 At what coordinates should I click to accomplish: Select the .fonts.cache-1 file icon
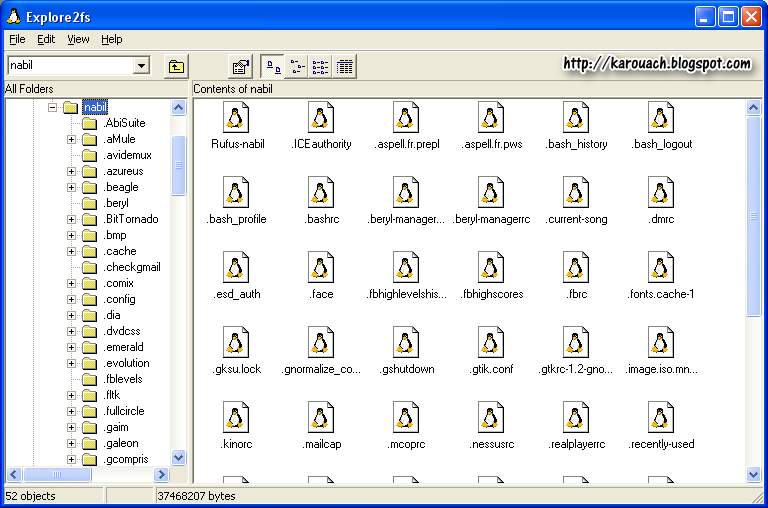click(x=661, y=267)
